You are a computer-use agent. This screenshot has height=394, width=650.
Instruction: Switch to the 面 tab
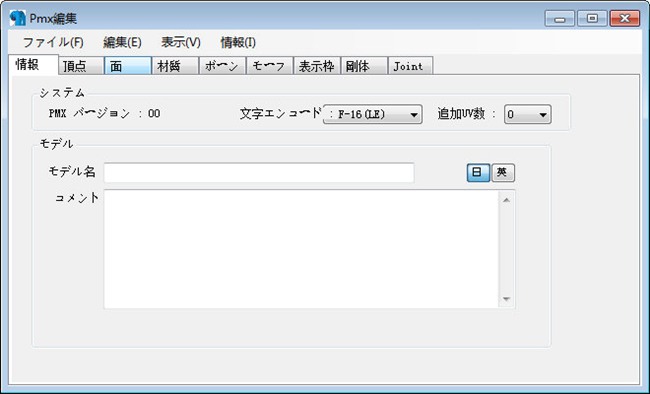tap(128, 66)
